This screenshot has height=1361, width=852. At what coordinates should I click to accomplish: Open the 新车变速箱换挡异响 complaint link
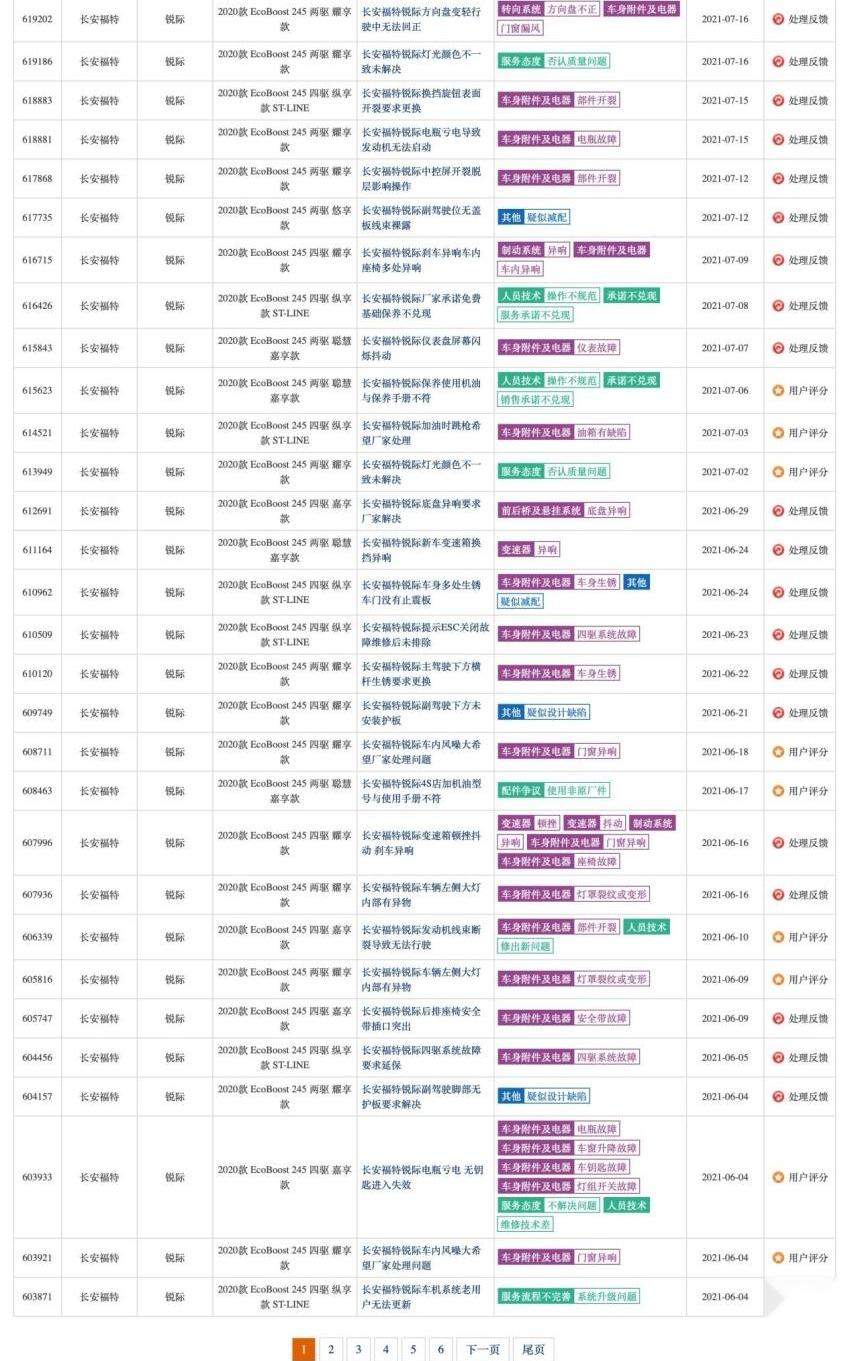click(x=421, y=550)
